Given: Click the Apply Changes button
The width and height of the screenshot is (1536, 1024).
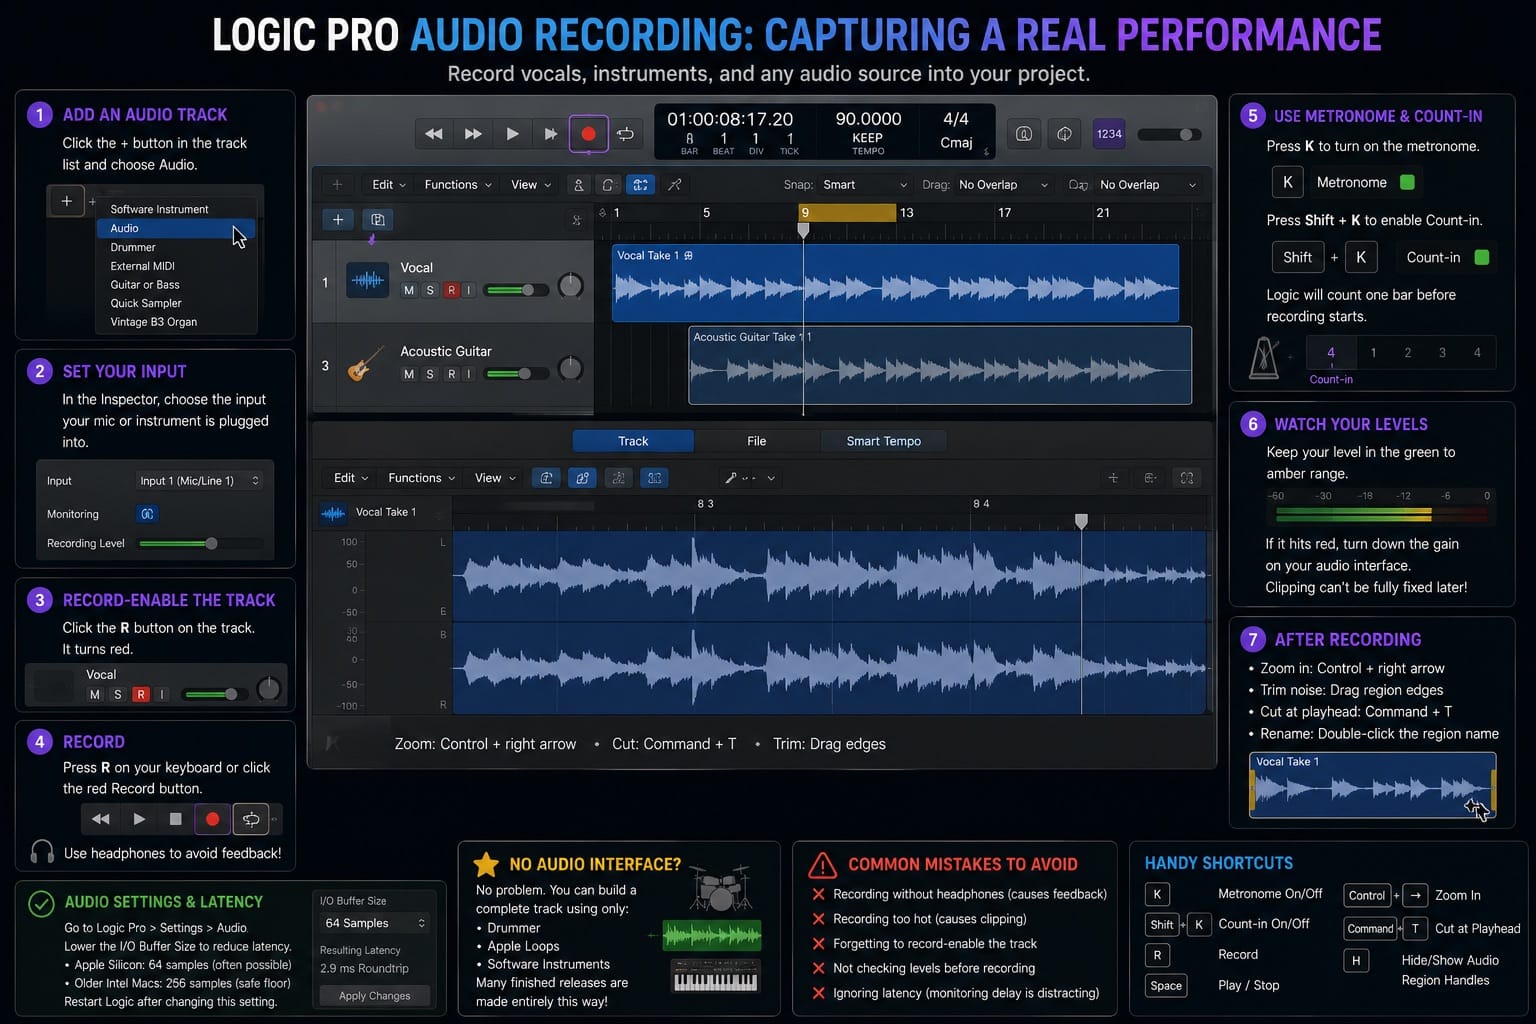Looking at the screenshot, I should click(x=375, y=996).
